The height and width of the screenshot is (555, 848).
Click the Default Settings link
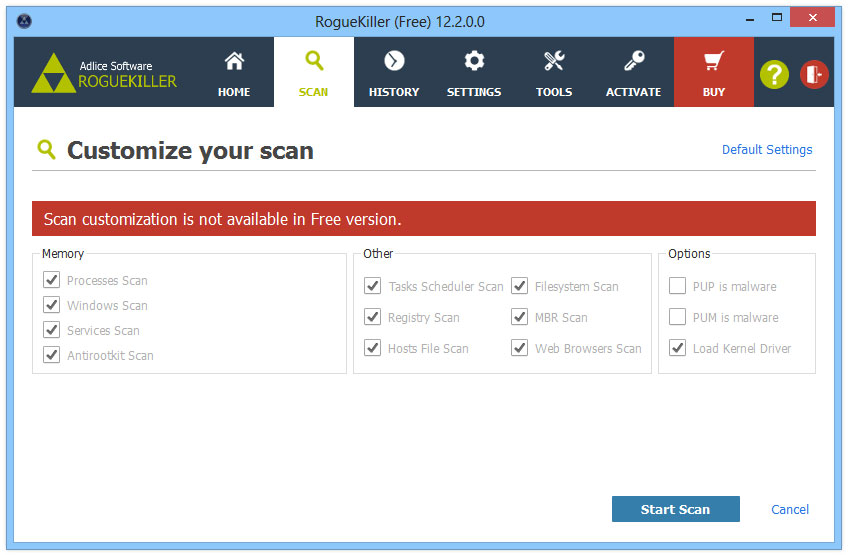[x=767, y=150]
